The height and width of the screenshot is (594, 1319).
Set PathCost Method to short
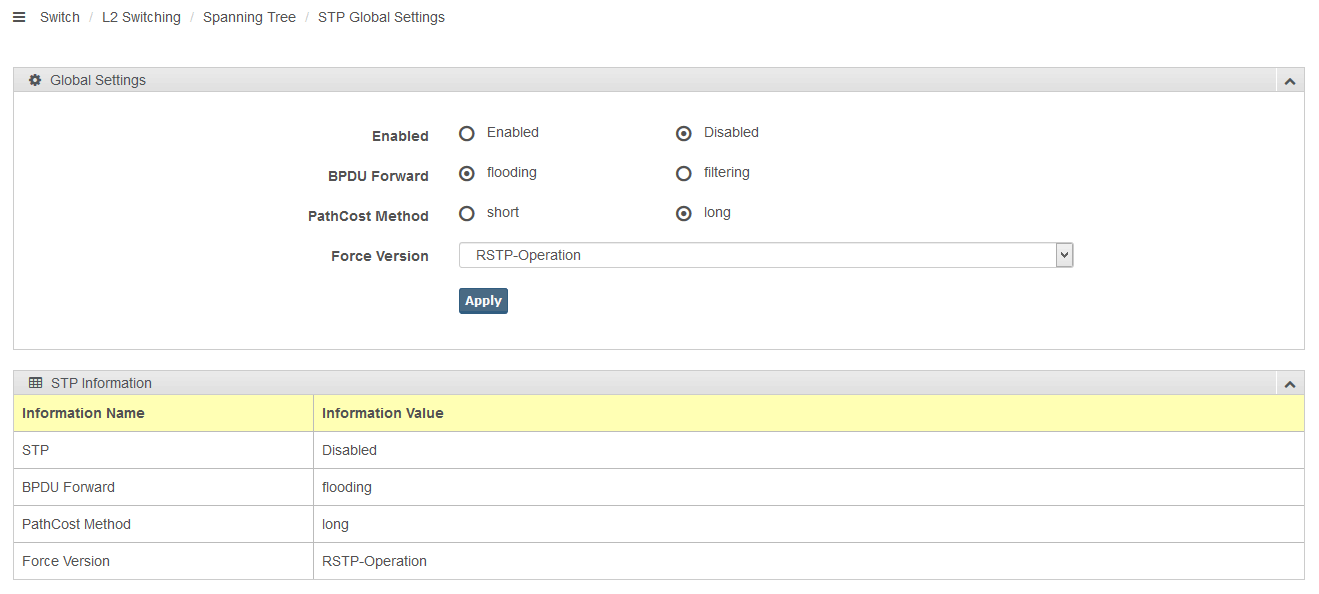click(x=467, y=213)
